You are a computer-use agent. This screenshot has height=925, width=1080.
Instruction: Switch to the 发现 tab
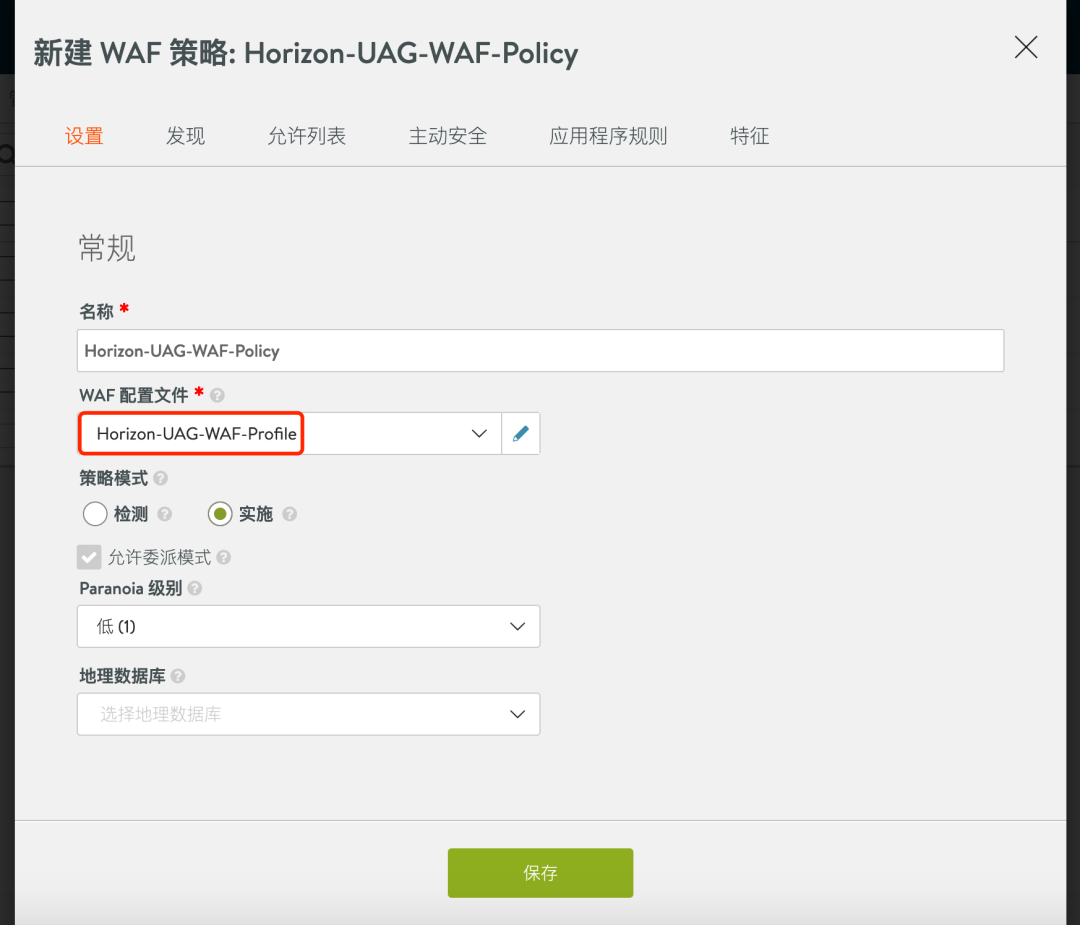(185, 136)
